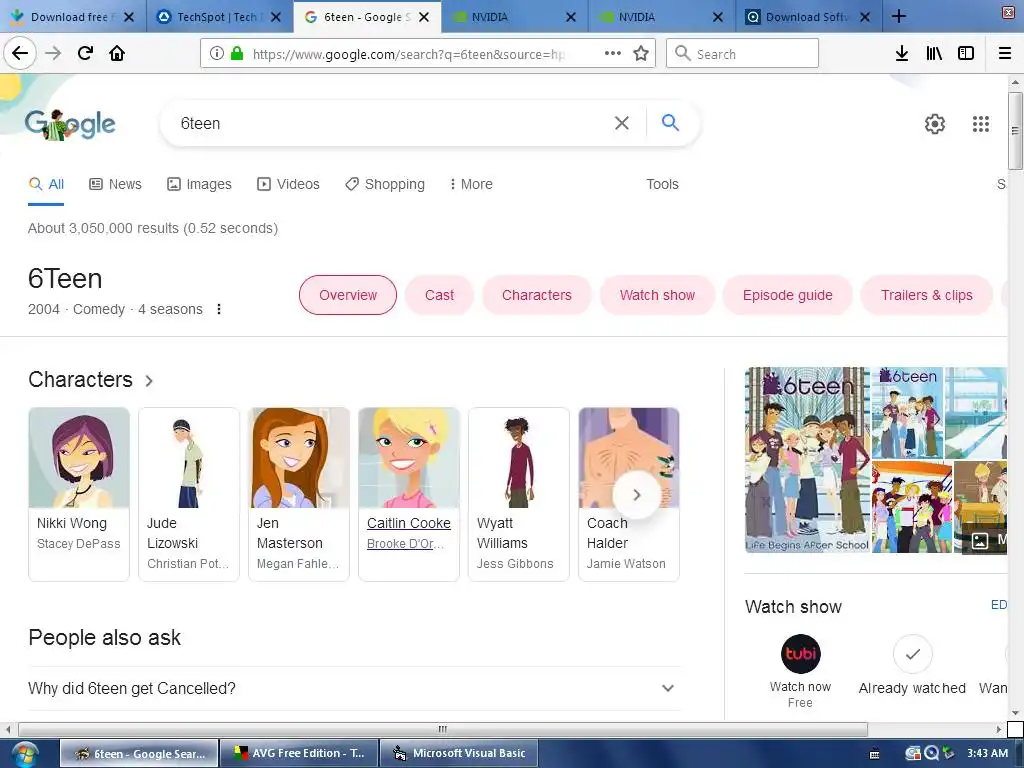The width and height of the screenshot is (1024, 768).
Task: Click the horizontal page scrollbar thumb
Action: 443,729
